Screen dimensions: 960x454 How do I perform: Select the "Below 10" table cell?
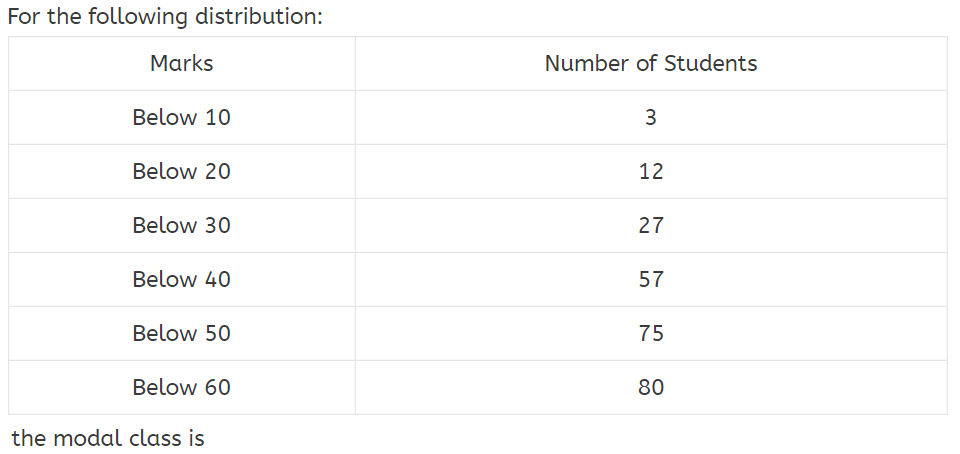pos(181,118)
